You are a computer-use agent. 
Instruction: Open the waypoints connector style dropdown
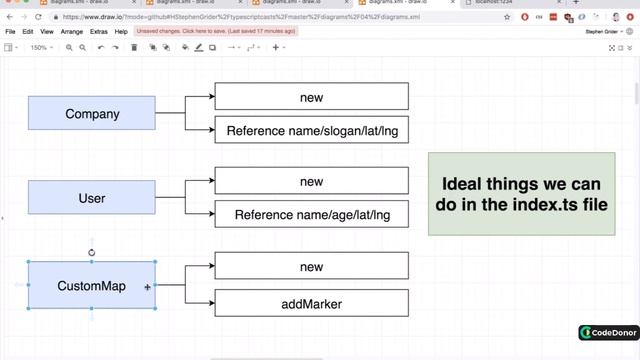(253, 48)
